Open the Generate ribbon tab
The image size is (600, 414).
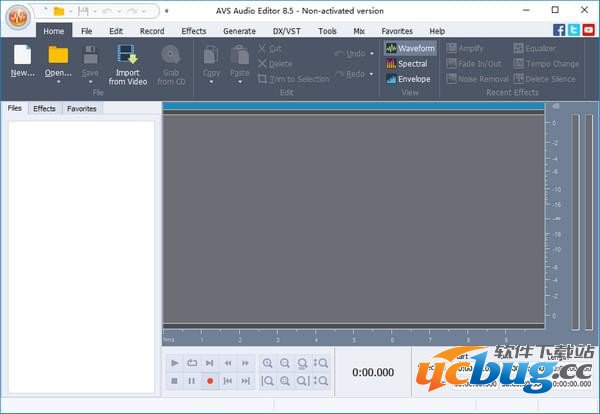pos(239,31)
